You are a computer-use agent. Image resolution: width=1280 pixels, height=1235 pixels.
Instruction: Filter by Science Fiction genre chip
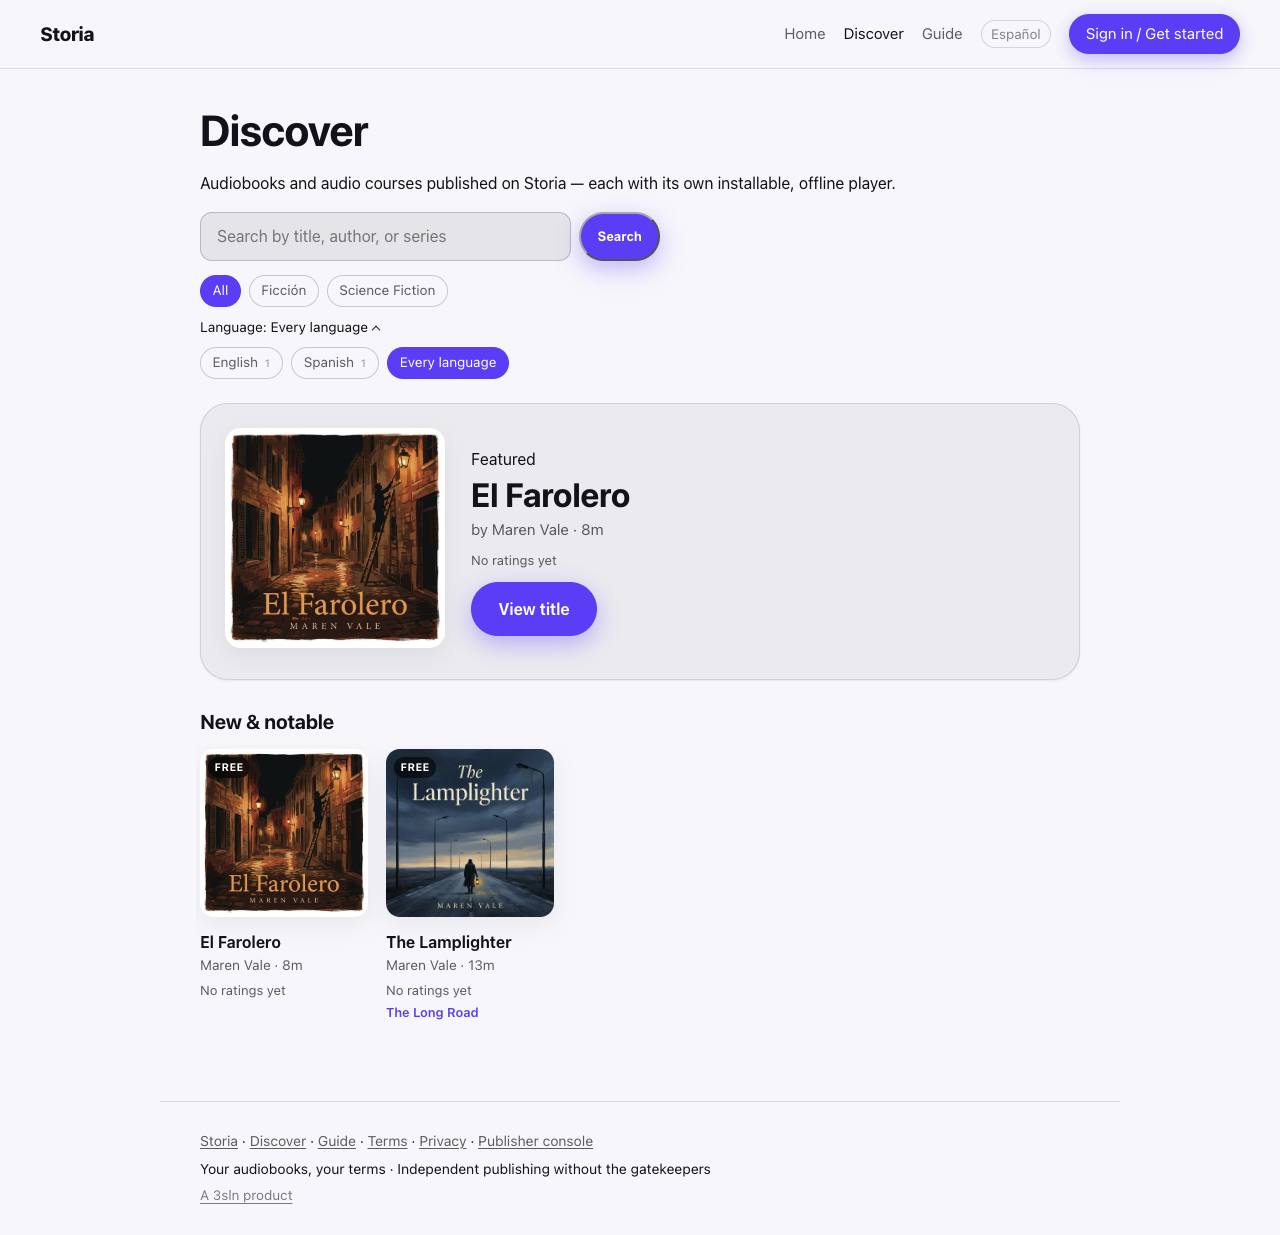tap(387, 291)
